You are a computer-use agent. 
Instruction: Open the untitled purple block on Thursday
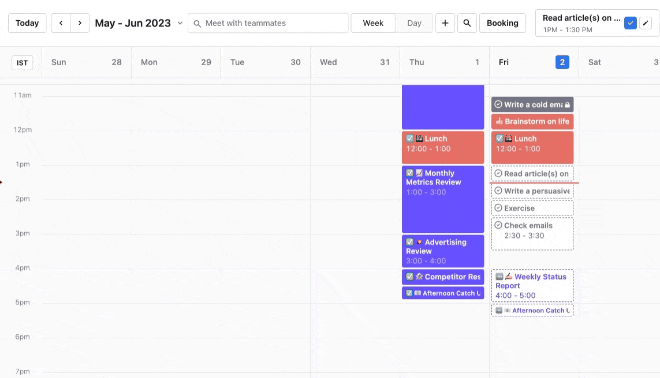(x=443, y=107)
